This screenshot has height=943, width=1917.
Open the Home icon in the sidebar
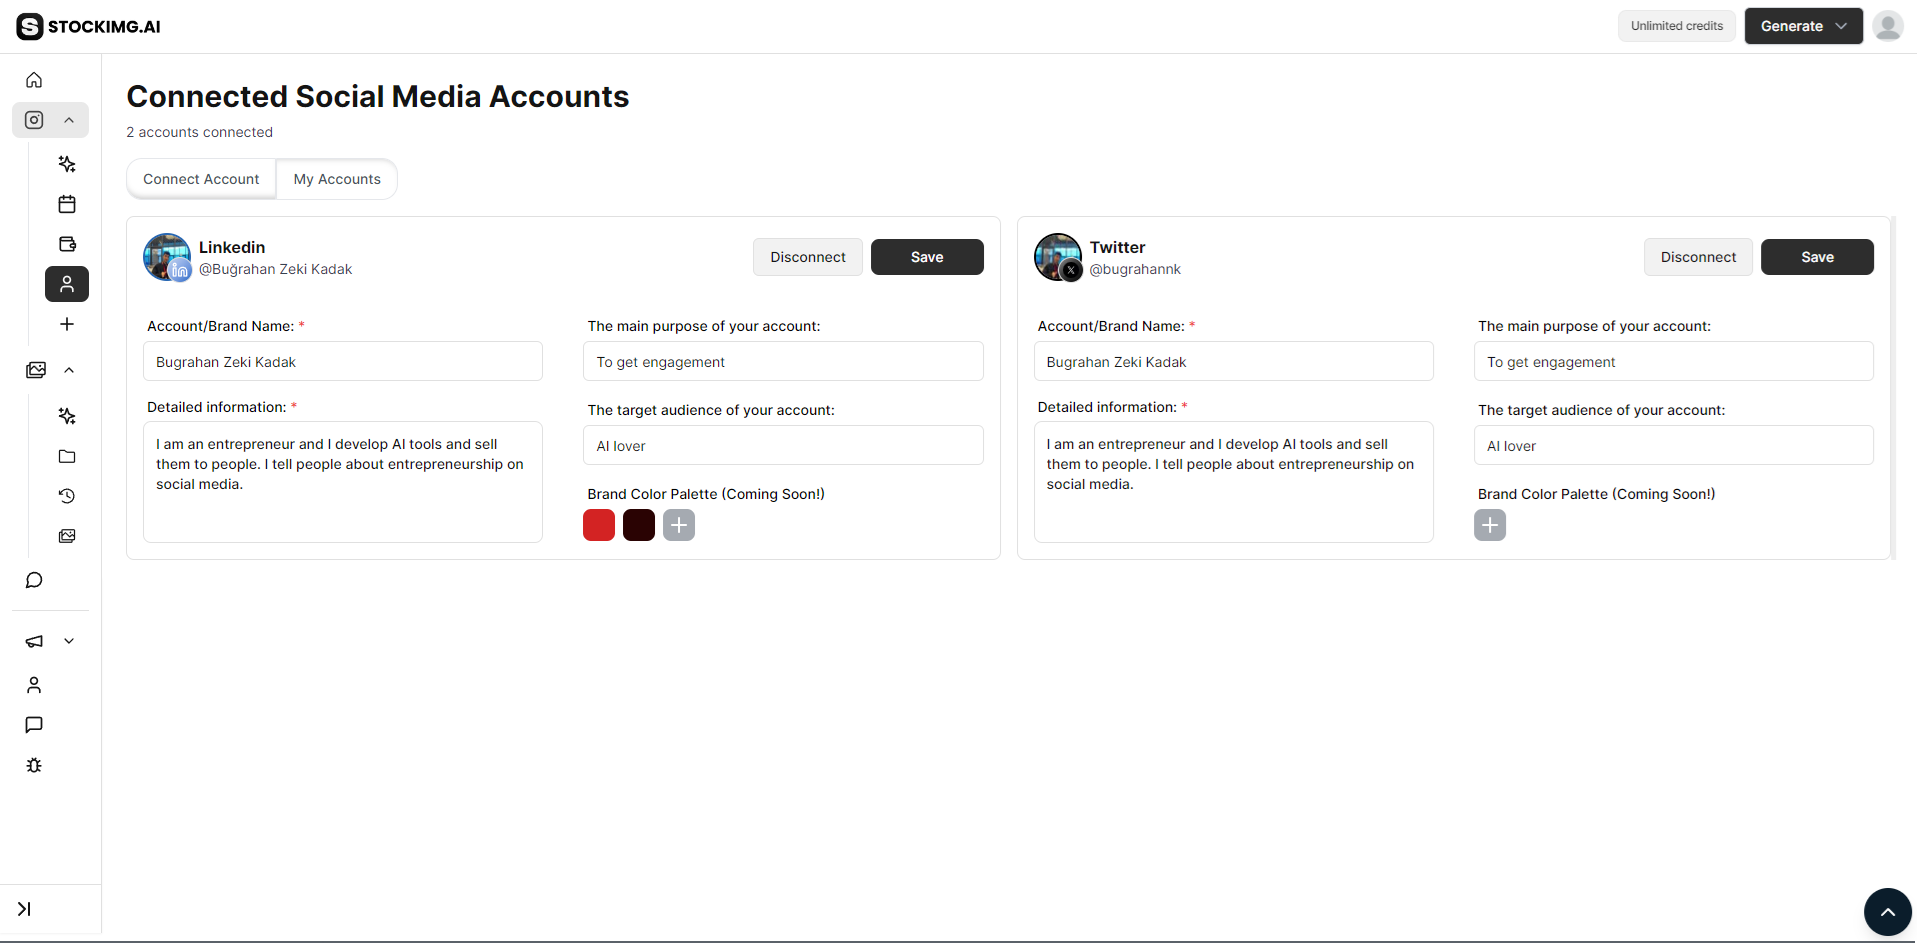coord(33,79)
